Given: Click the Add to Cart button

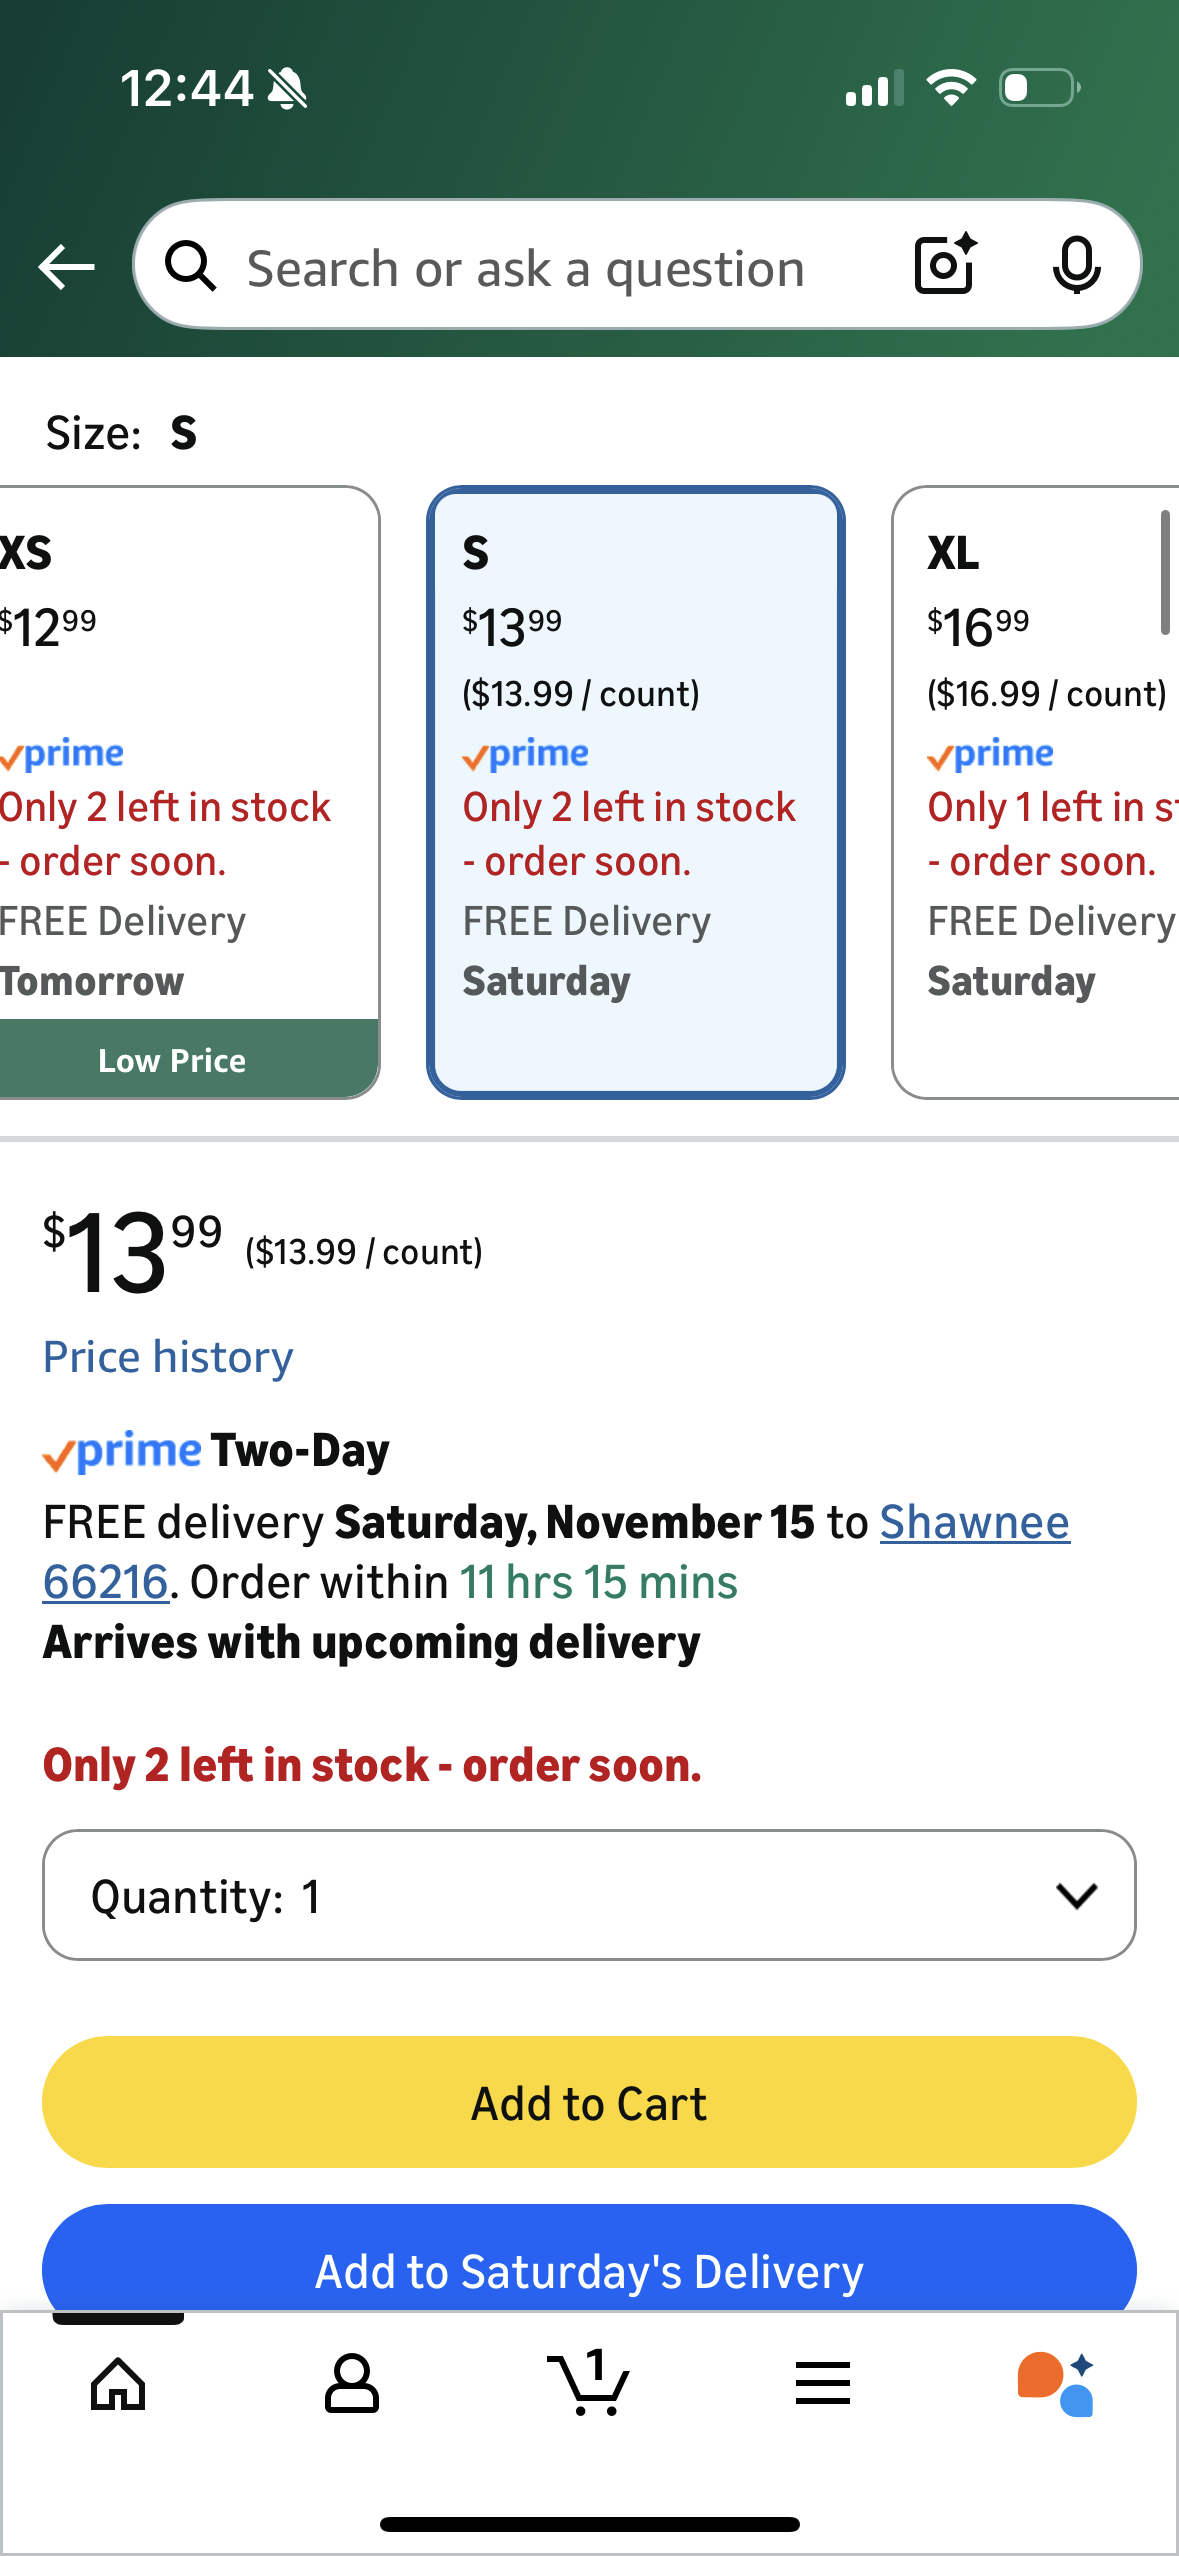Looking at the screenshot, I should pyautogui.click(x=589, y=2102).
